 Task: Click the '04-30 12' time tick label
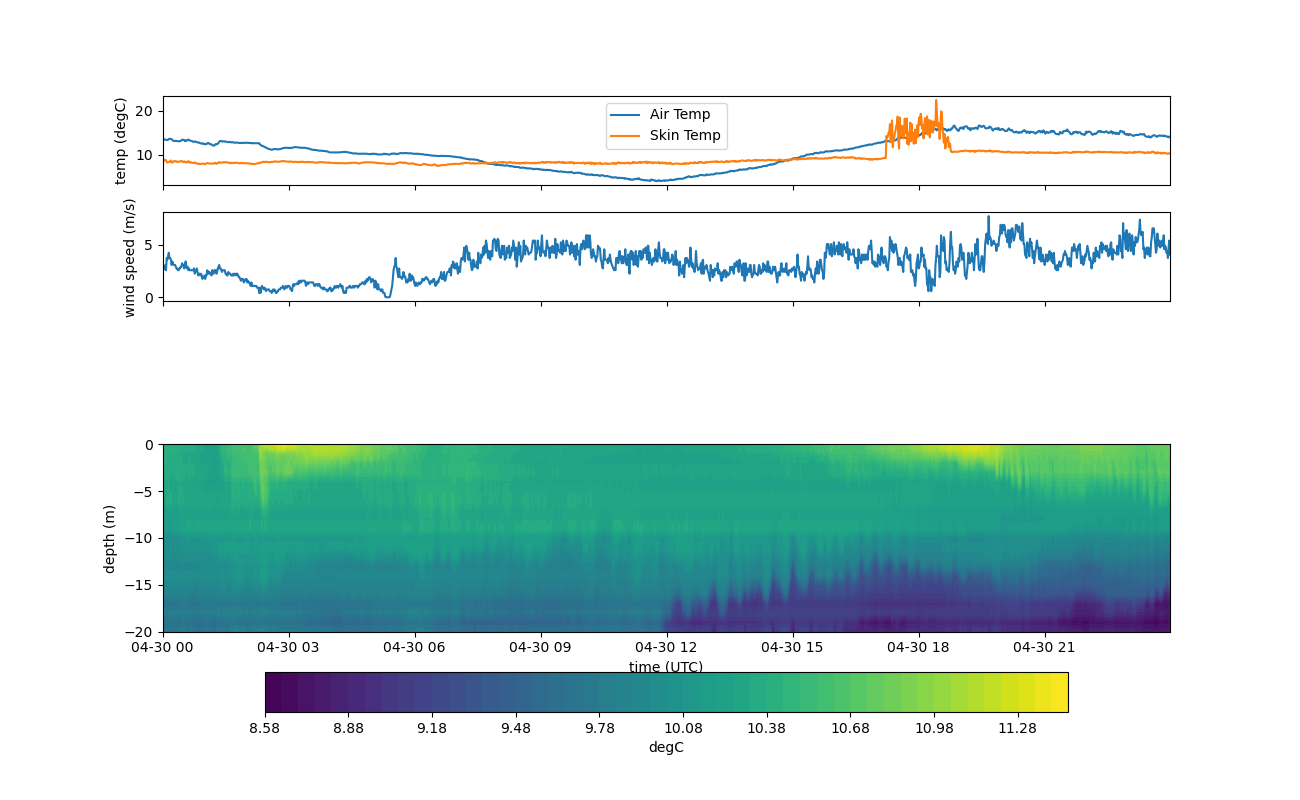[x=666, y=647]
